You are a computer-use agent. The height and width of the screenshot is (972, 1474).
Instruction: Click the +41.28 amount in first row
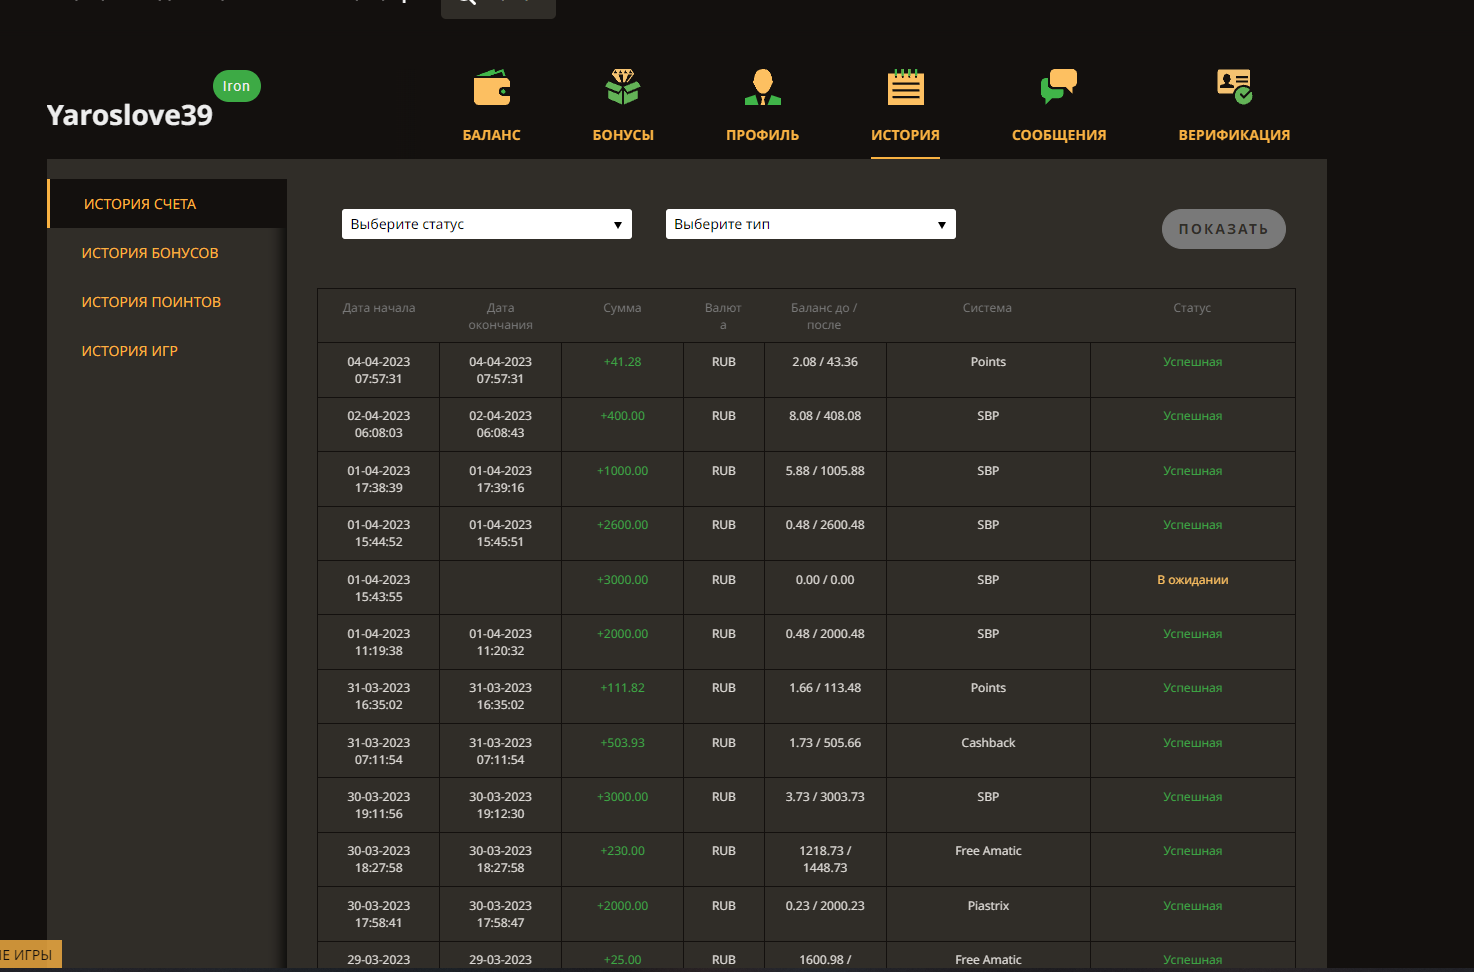622,362
